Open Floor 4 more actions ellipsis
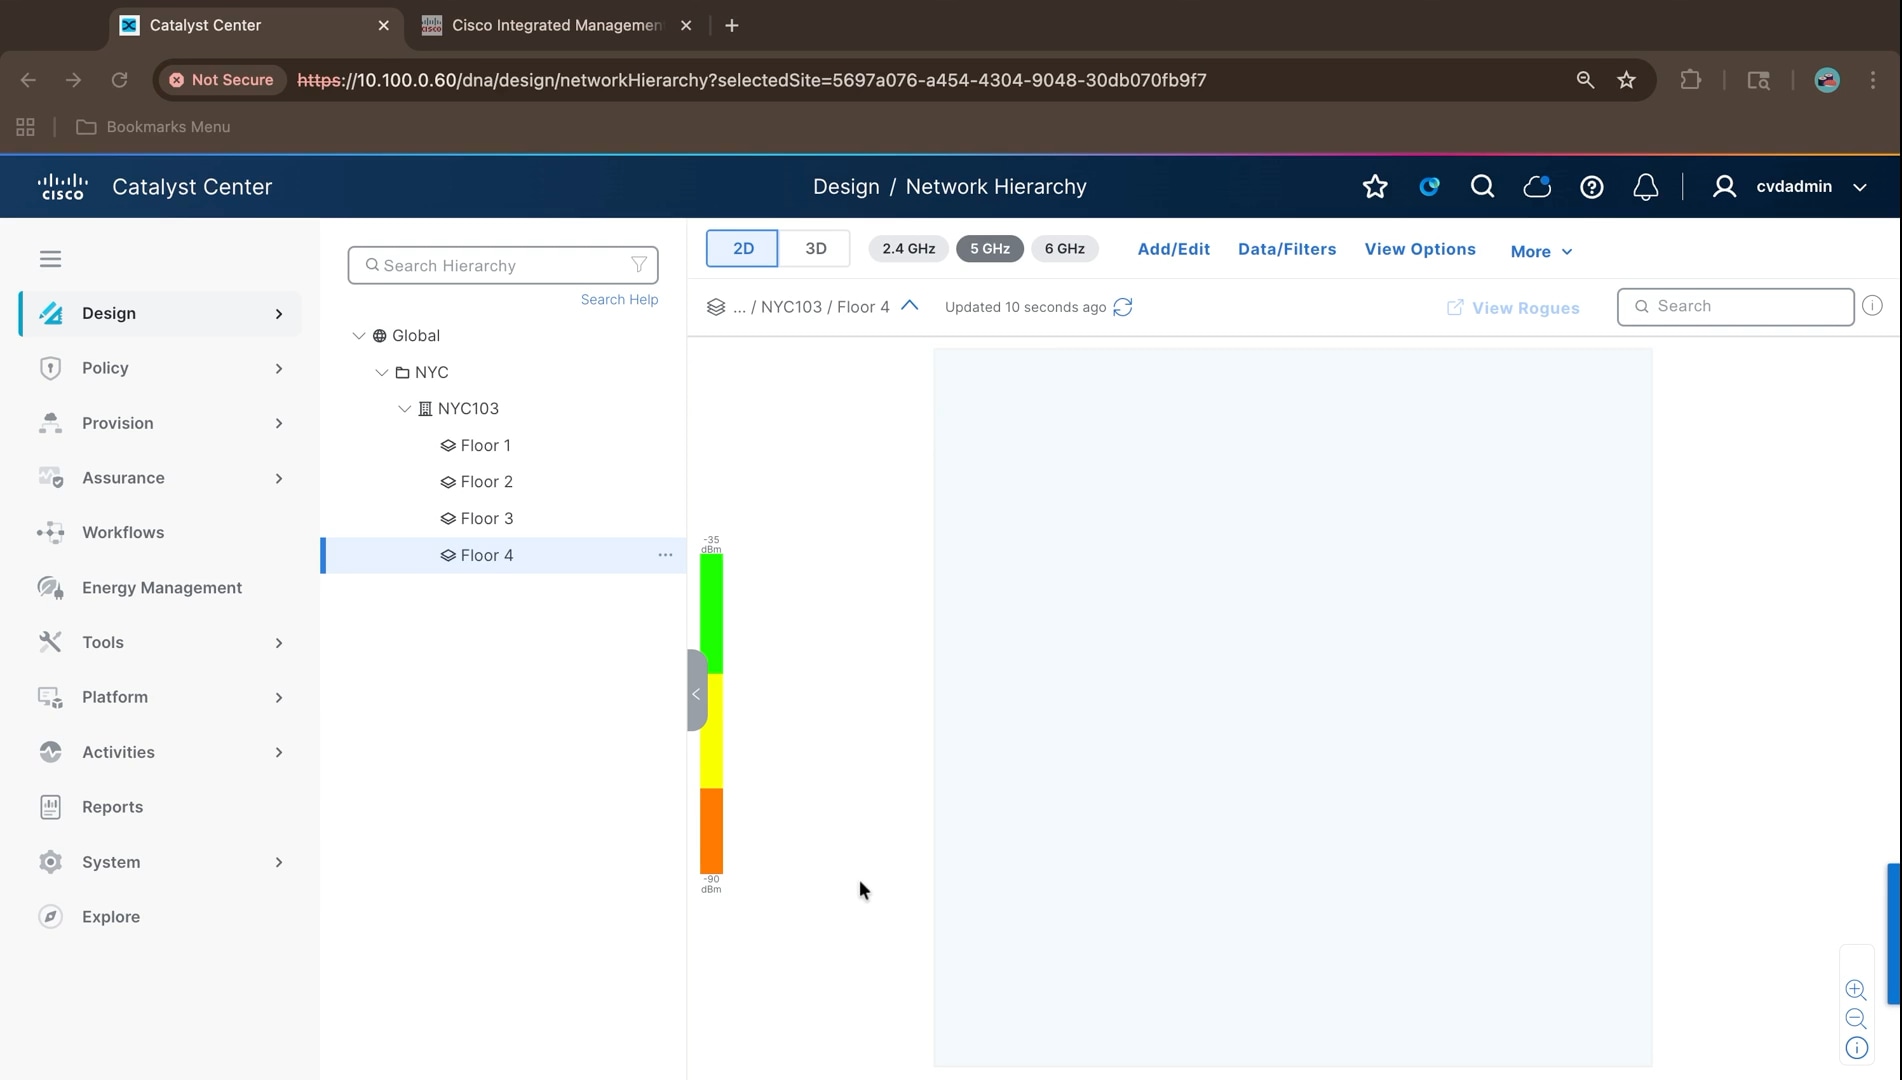This screenshot has height=1080, width=1902. tap(665, 555)
